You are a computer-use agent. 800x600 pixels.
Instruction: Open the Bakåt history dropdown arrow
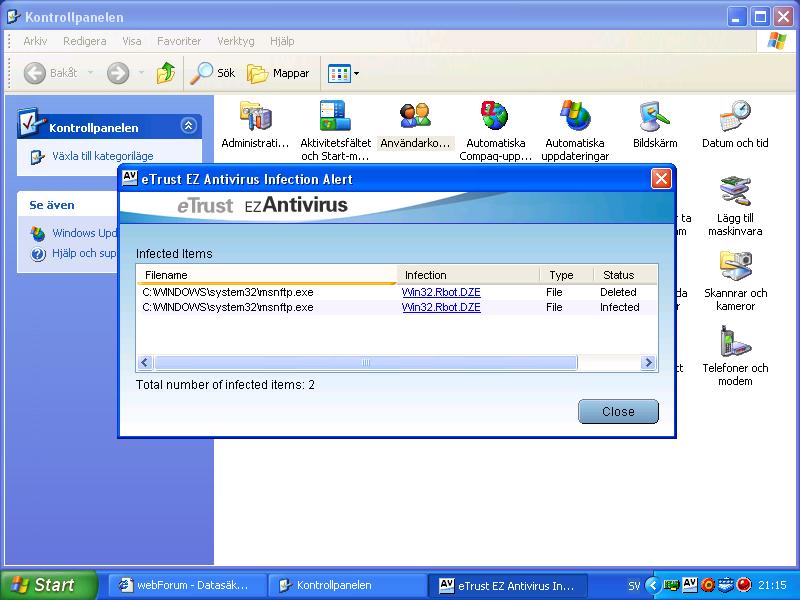coord(90,73)
